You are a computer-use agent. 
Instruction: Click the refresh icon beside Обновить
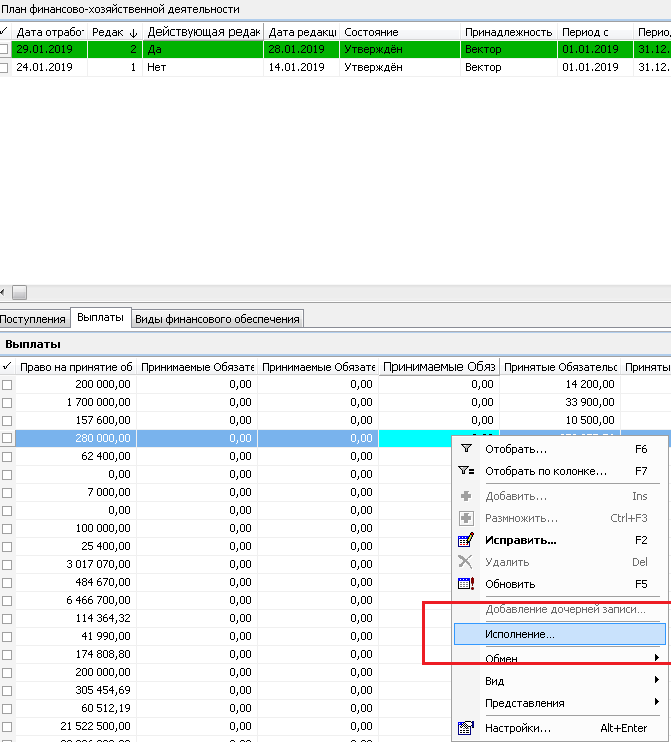tap(465, 584)
